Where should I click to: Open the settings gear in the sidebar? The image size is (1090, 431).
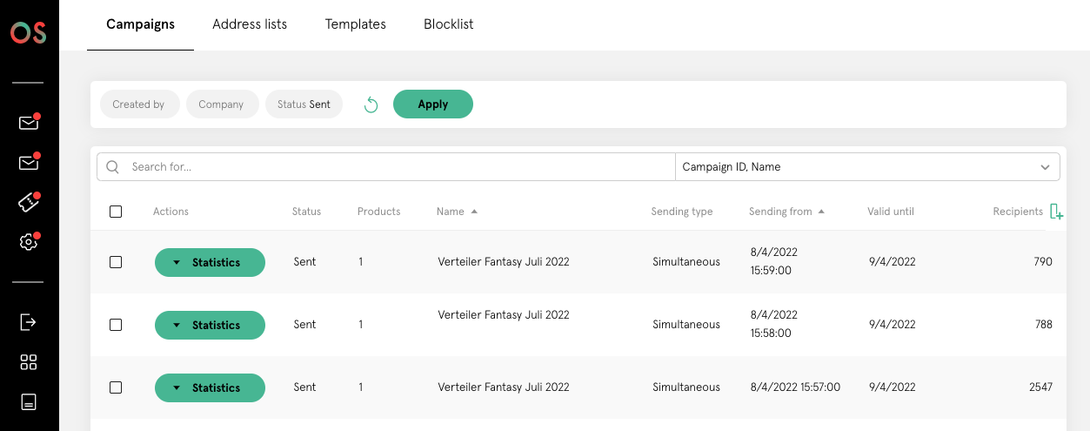28,242
